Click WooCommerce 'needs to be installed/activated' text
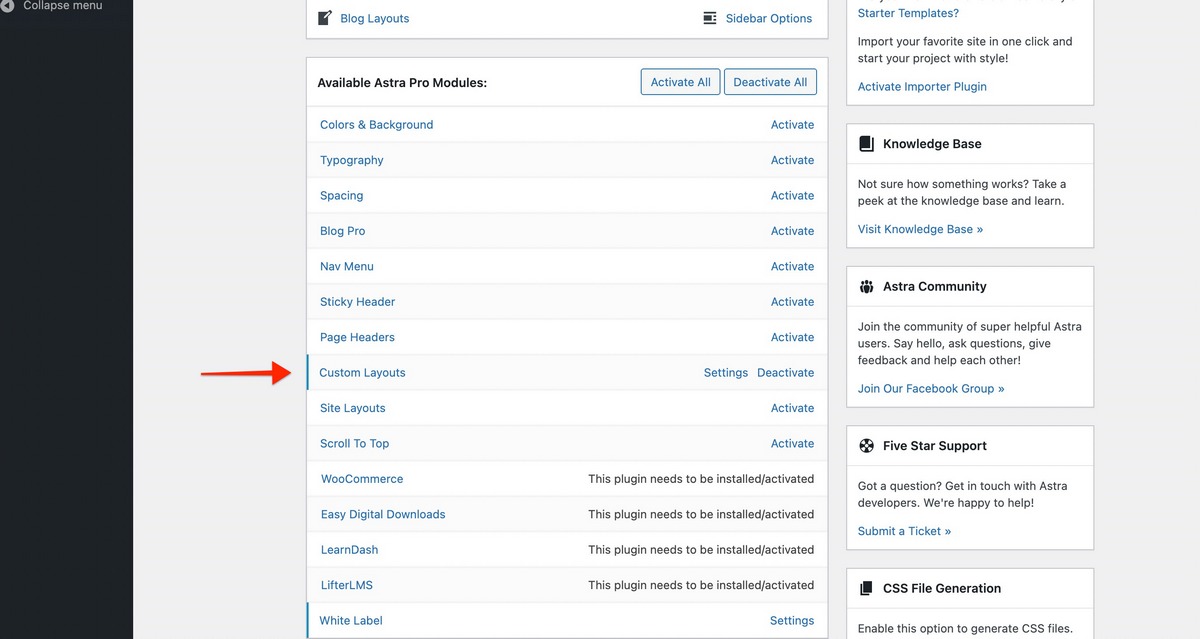1200x639 pixels. [x=701, y=479]
